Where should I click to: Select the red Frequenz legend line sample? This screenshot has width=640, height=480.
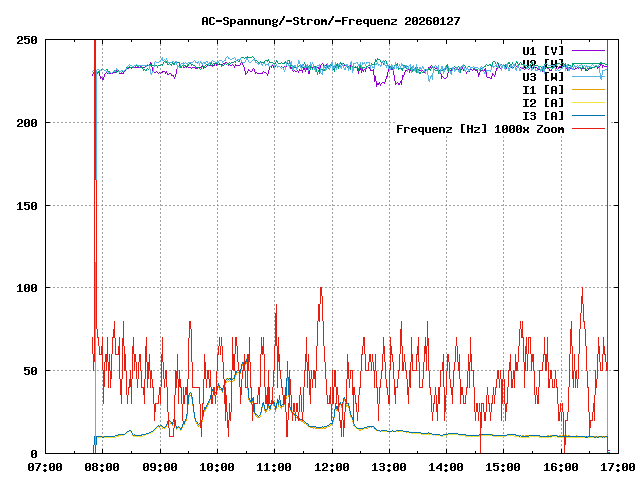tap(589, 128)
